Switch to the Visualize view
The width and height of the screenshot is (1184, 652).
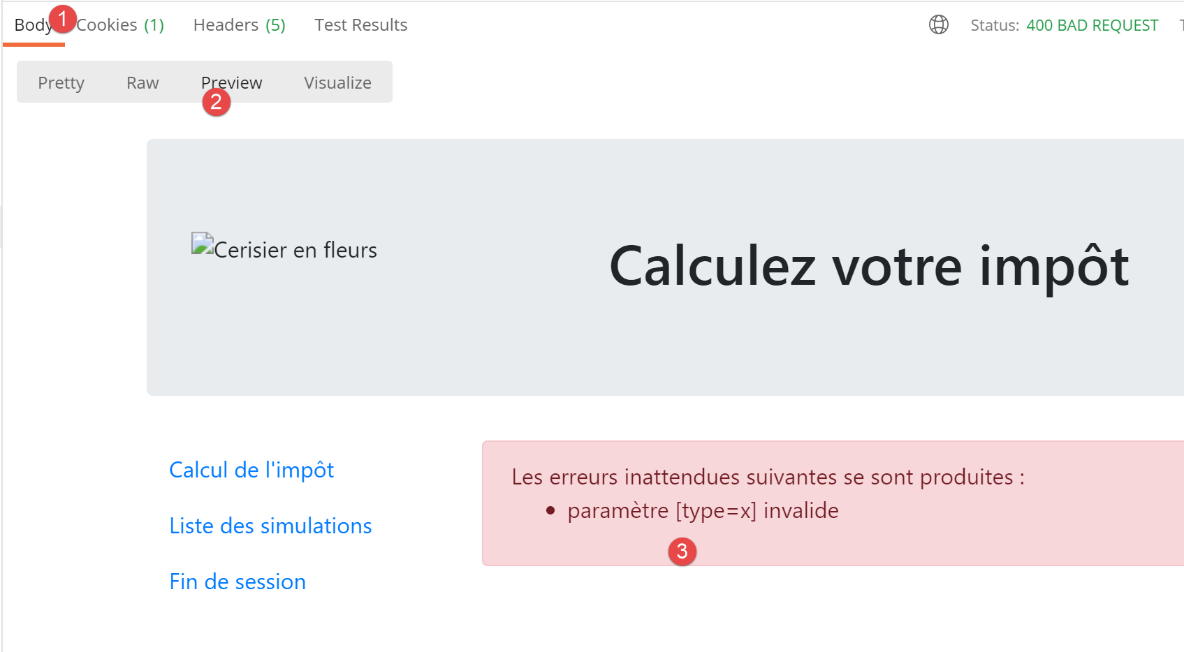tap(337, 83)
